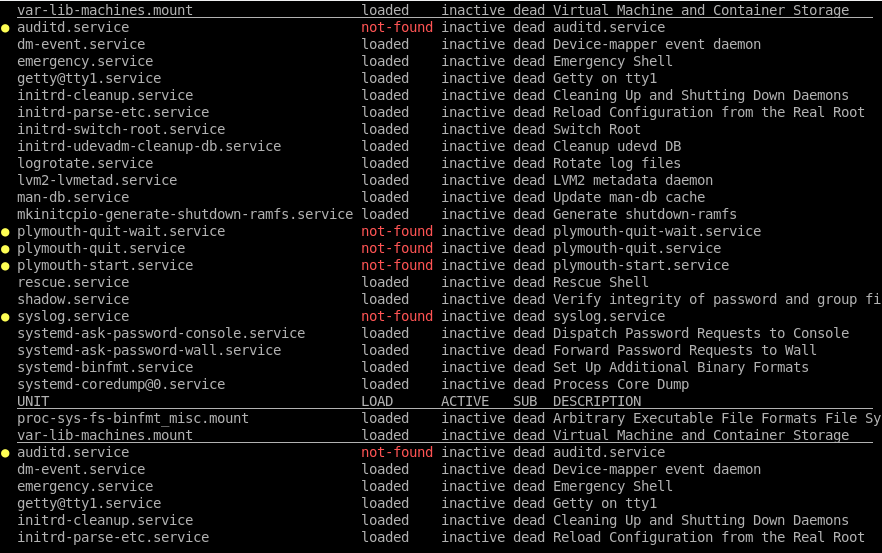
Task: Select the shadow.service unit name
Action: click(73, 299)
